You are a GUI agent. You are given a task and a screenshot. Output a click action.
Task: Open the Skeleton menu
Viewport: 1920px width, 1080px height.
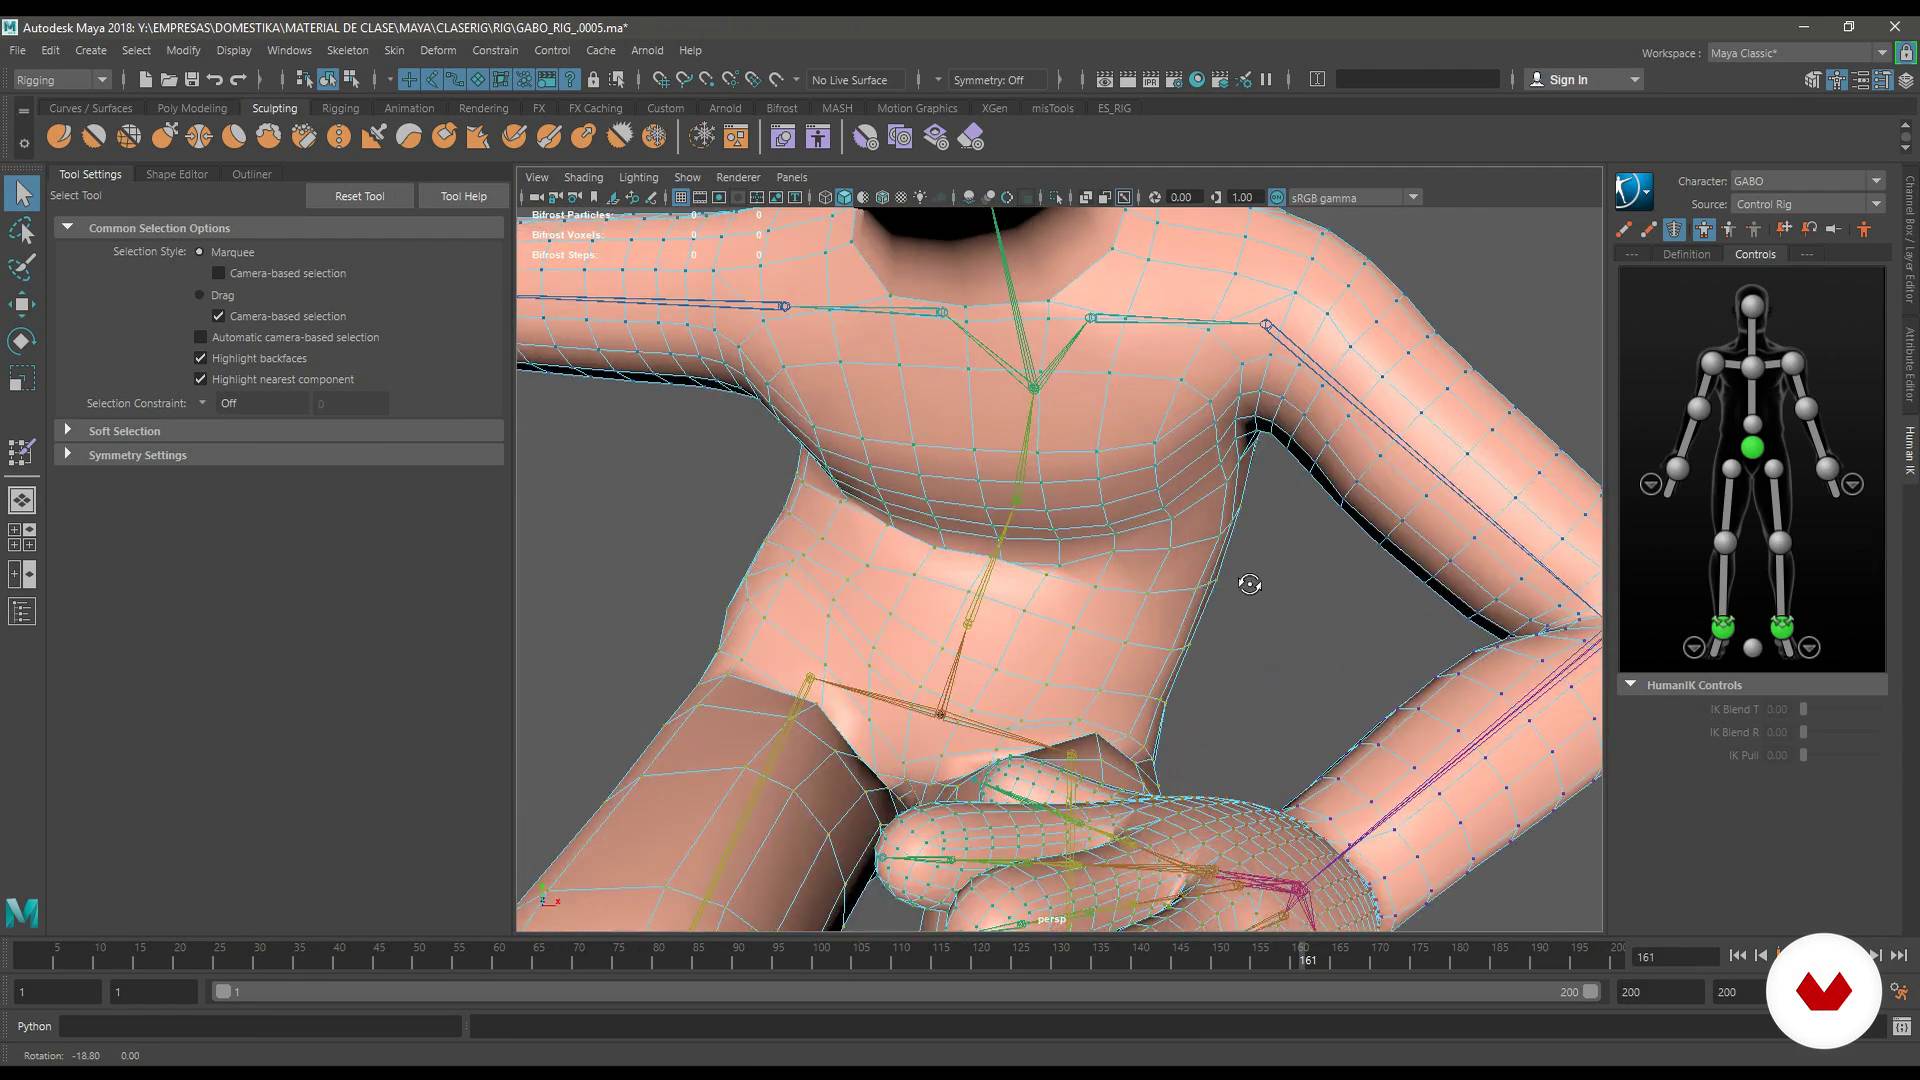coord(347,50)
